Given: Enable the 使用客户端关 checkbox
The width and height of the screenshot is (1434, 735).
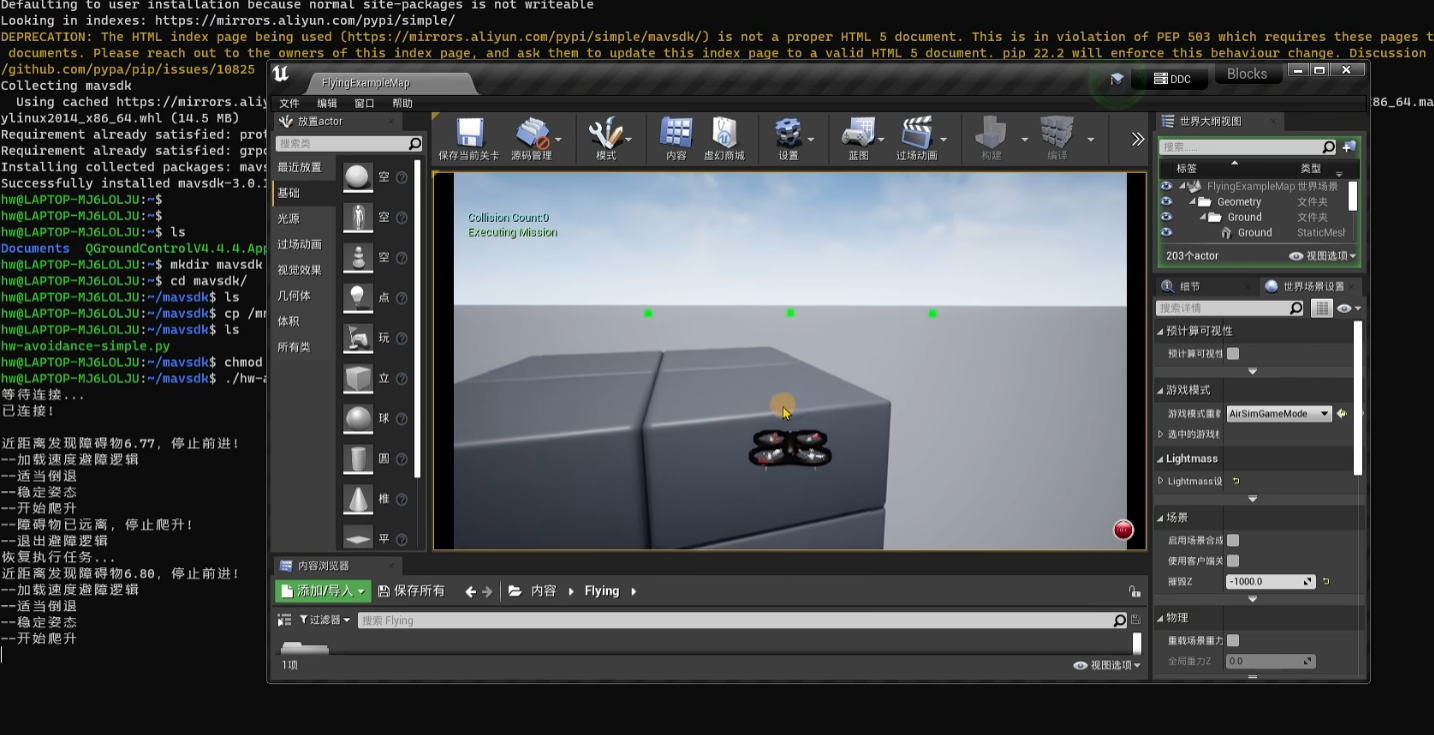Looking at the screenshot, I should click(x=1233, y=561).
